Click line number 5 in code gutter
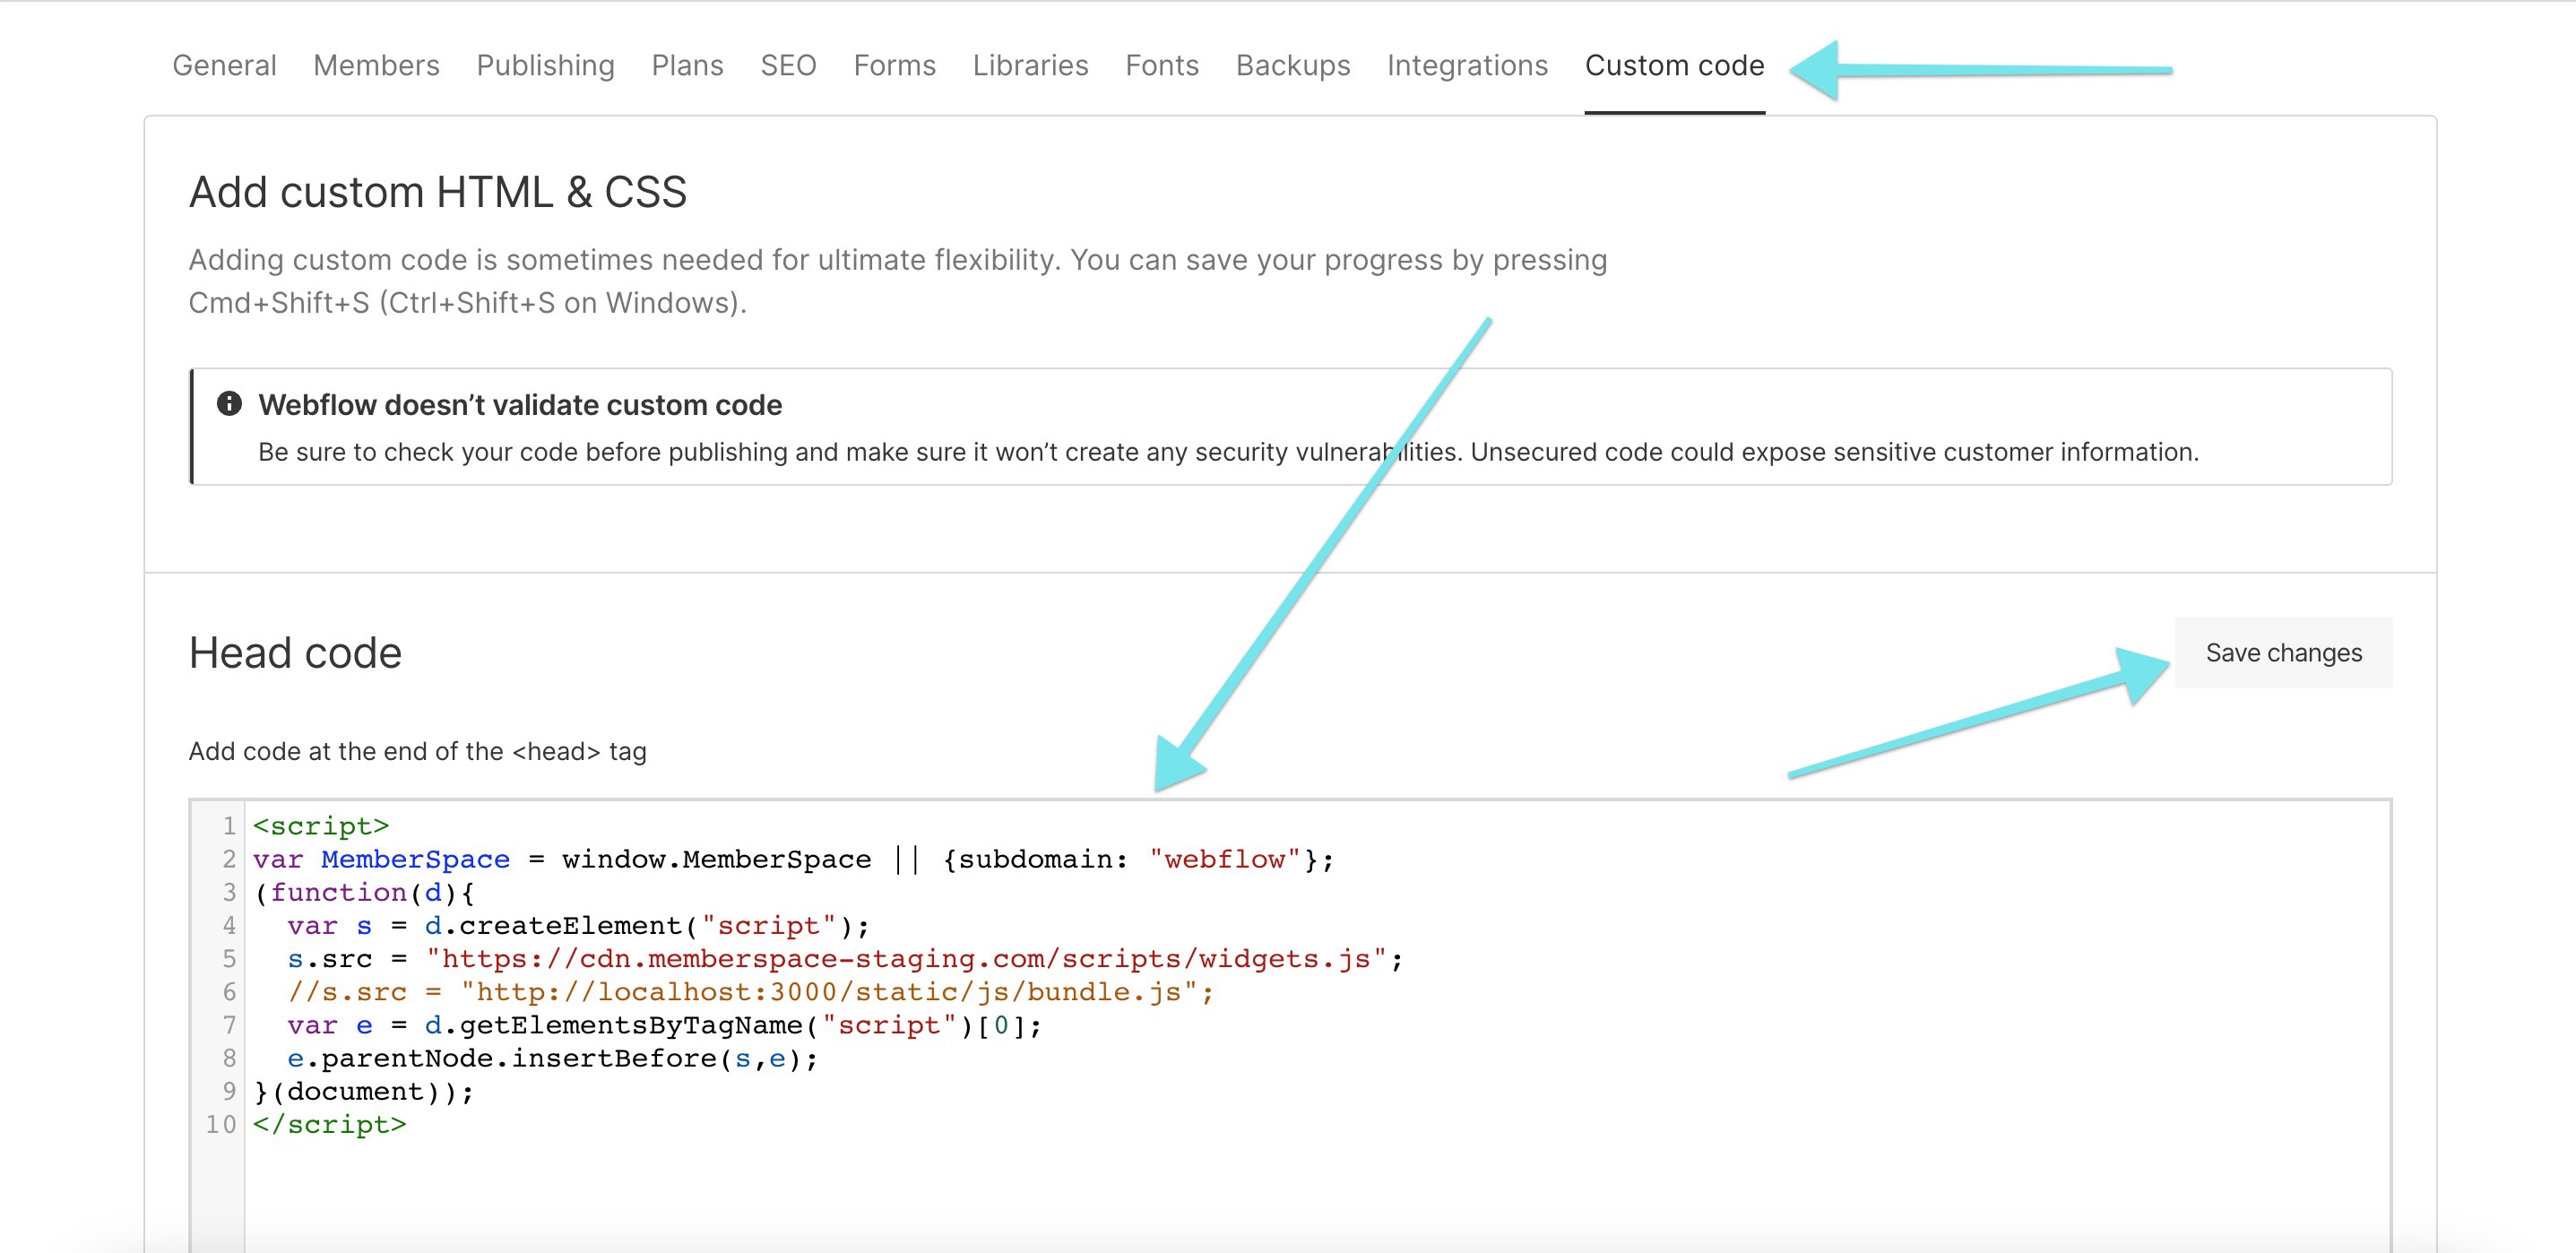Viewport: 2576px width, 1253px height. click(229, 959)
